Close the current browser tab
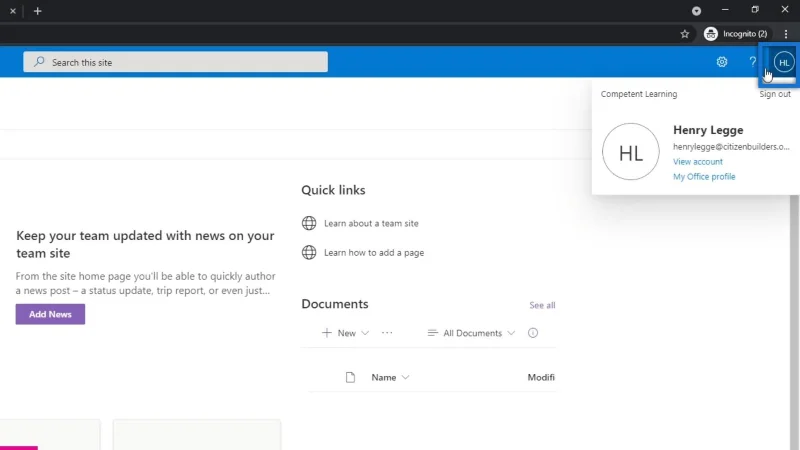800x450 pixels. [13, 11]
